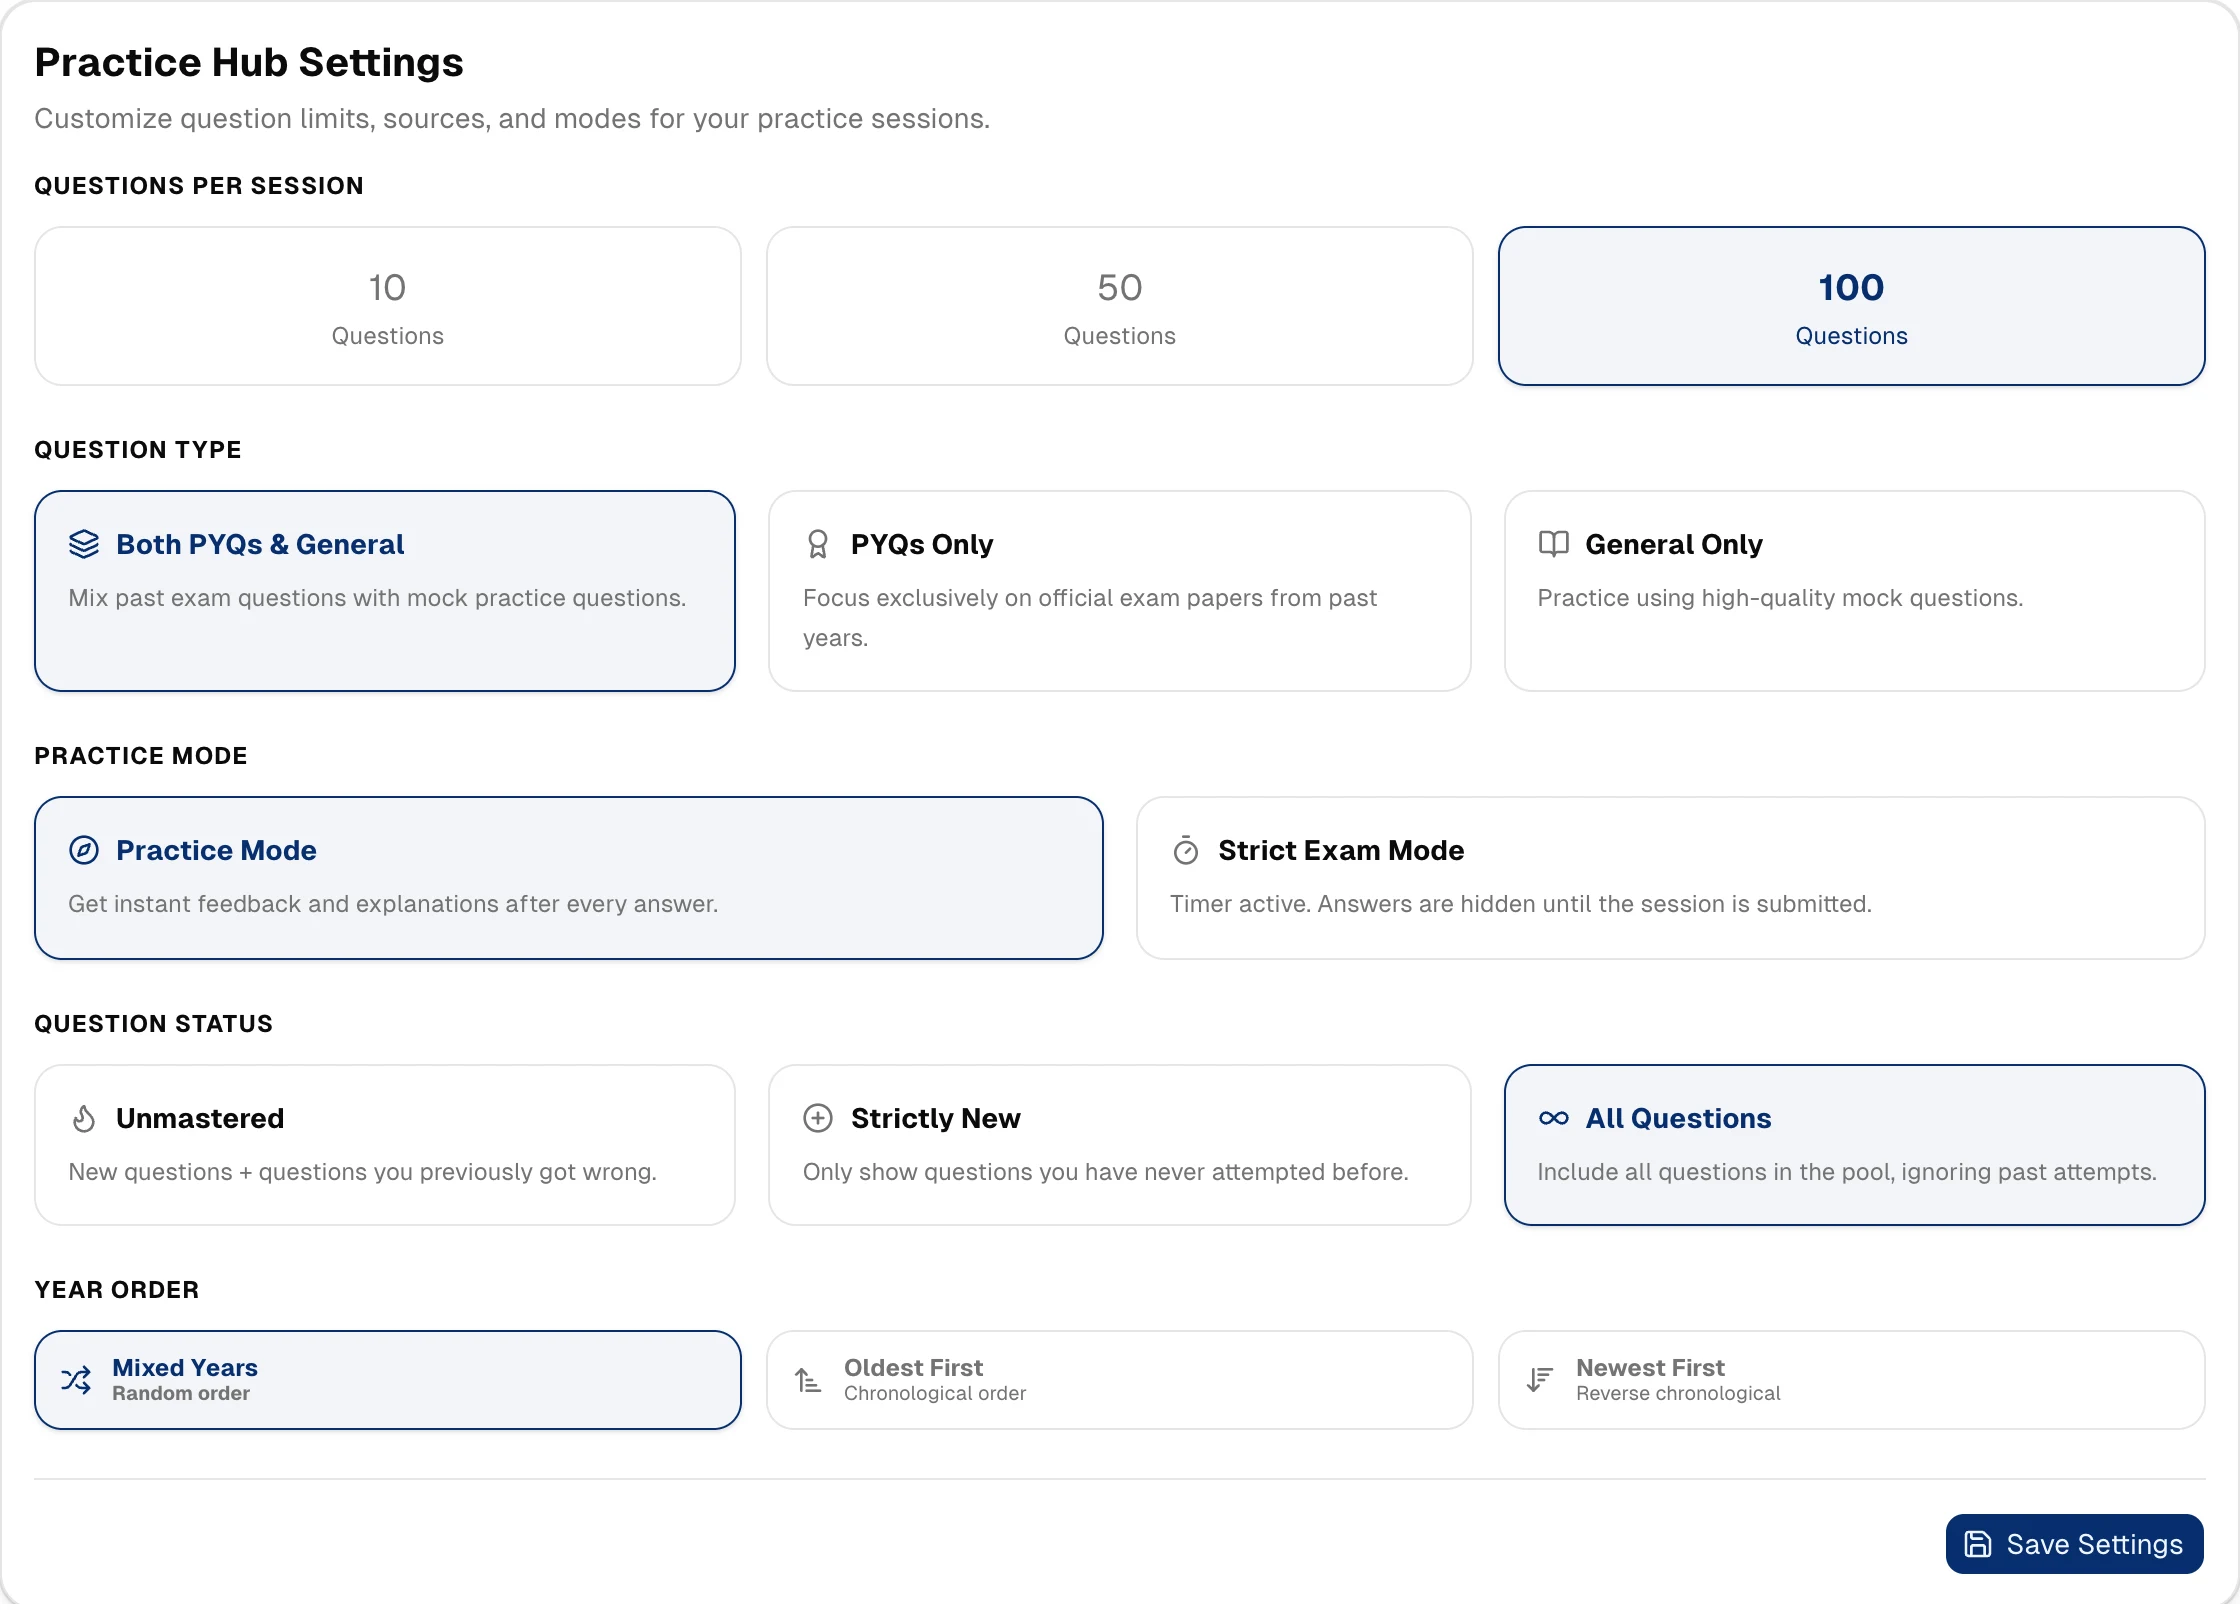Click the shuffle icon beside Mixed Years
Image resolution: width=2240 pixels, height=1610 pixels.
76,1380
